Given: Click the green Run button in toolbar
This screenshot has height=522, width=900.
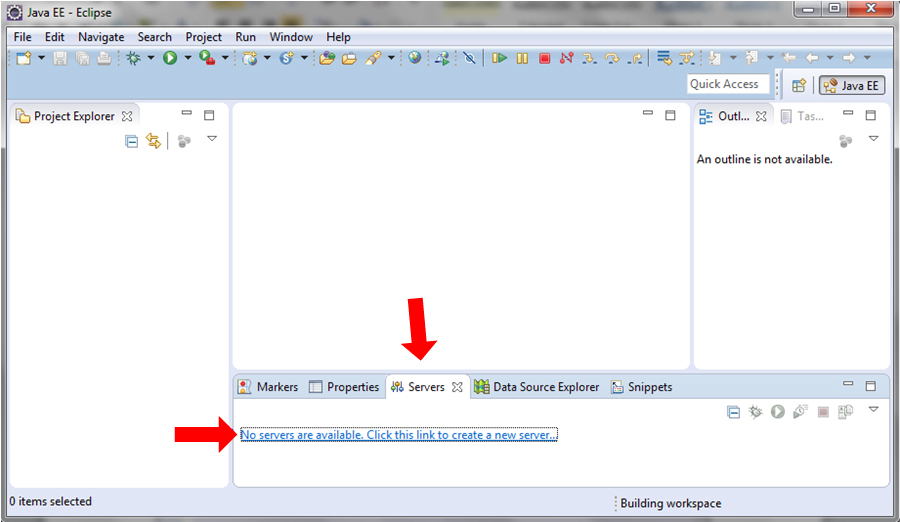Looking at the screenshot, I should [170, 58].
